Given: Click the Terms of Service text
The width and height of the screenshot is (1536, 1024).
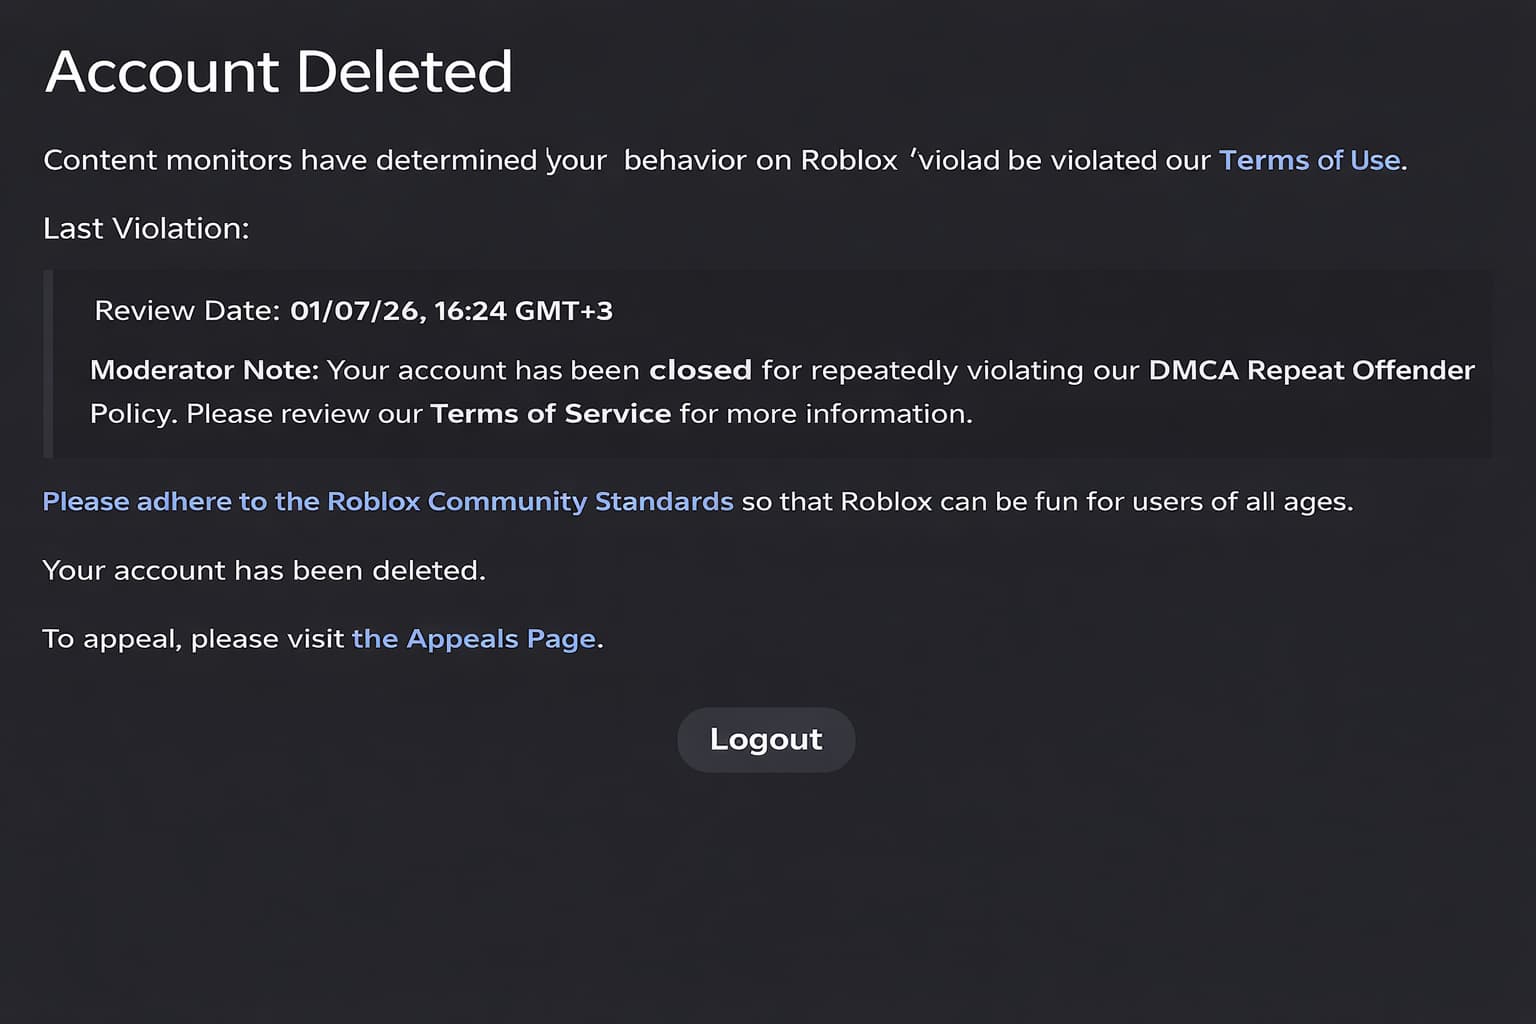Looking at the screenshot, I should (x=549, y=413).
